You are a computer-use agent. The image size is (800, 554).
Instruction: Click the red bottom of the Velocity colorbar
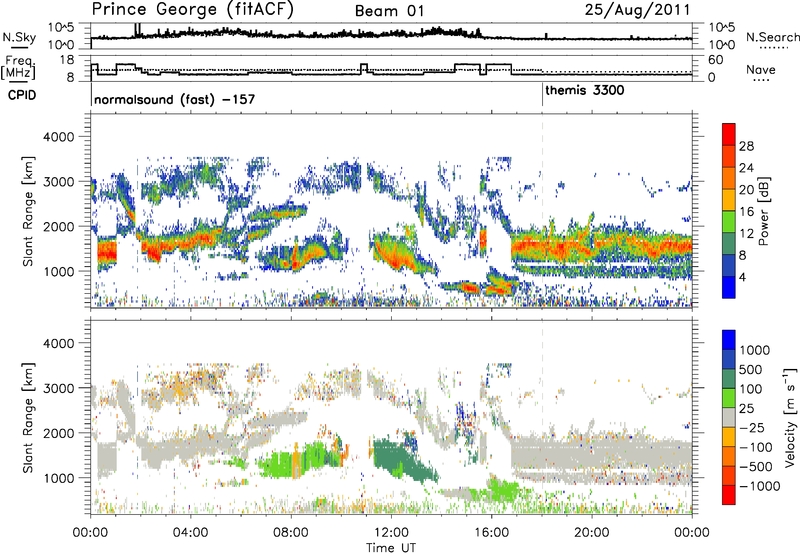point(729,495)
